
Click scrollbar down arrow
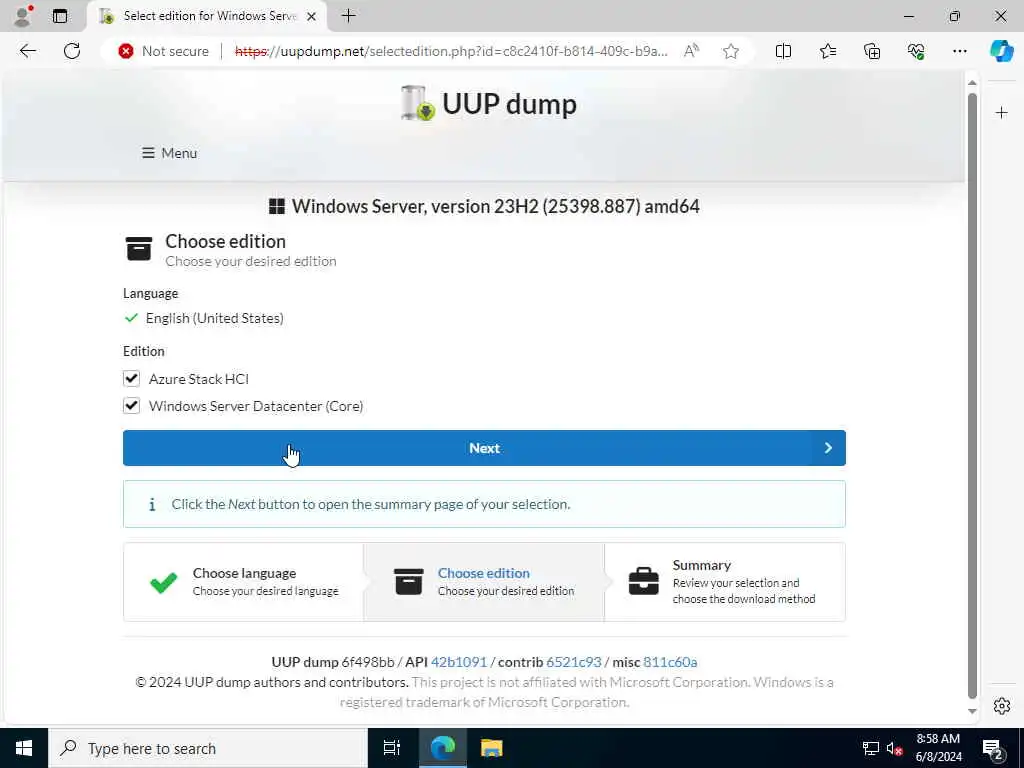[x=972, y=711]
